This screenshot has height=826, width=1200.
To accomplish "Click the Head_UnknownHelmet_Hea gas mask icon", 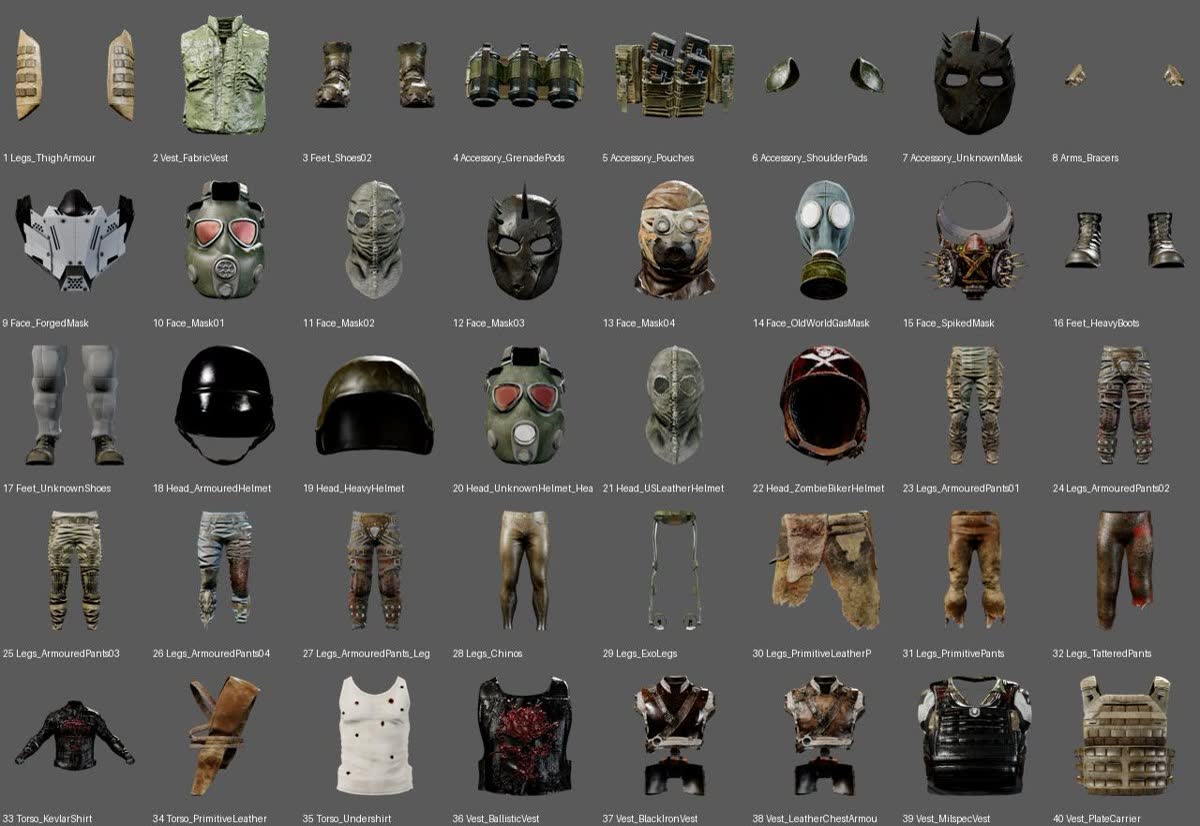I will (x=525, y=404).
